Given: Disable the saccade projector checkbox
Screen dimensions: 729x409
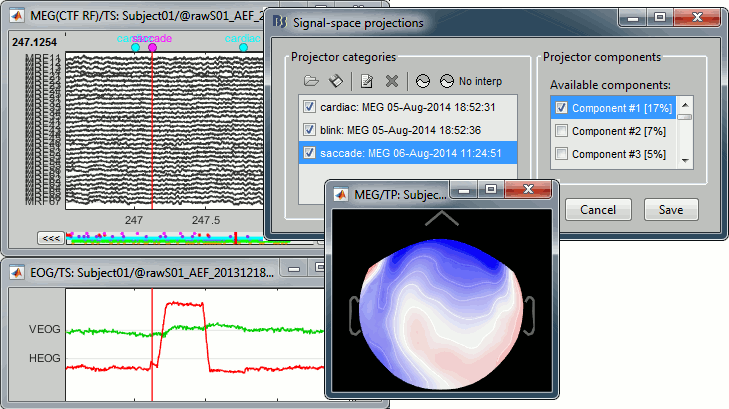Looking at the screenshot, I should click(x=310, y=153).
